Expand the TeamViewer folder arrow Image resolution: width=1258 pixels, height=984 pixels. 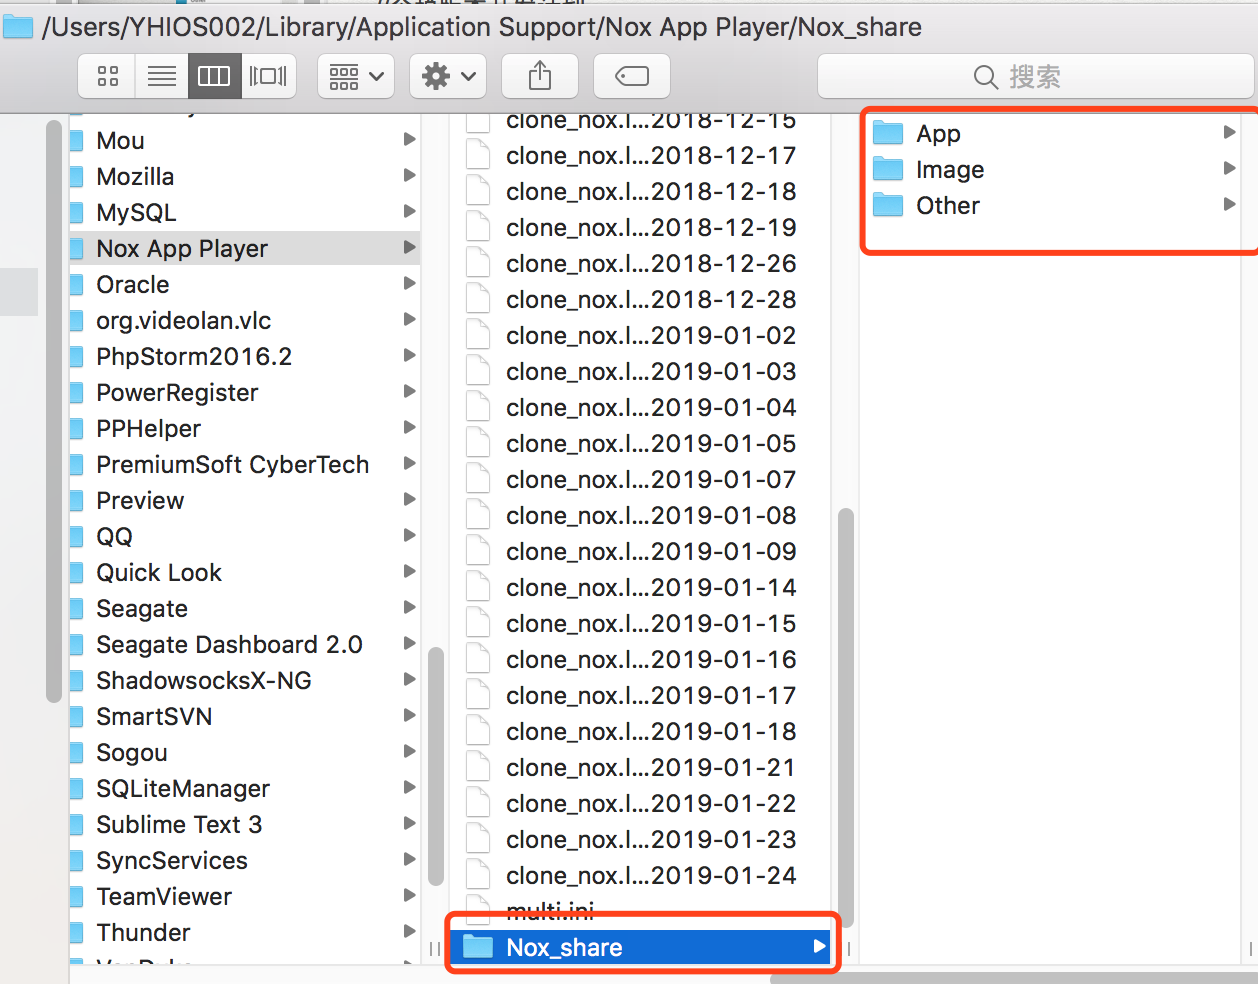[409, 895]
